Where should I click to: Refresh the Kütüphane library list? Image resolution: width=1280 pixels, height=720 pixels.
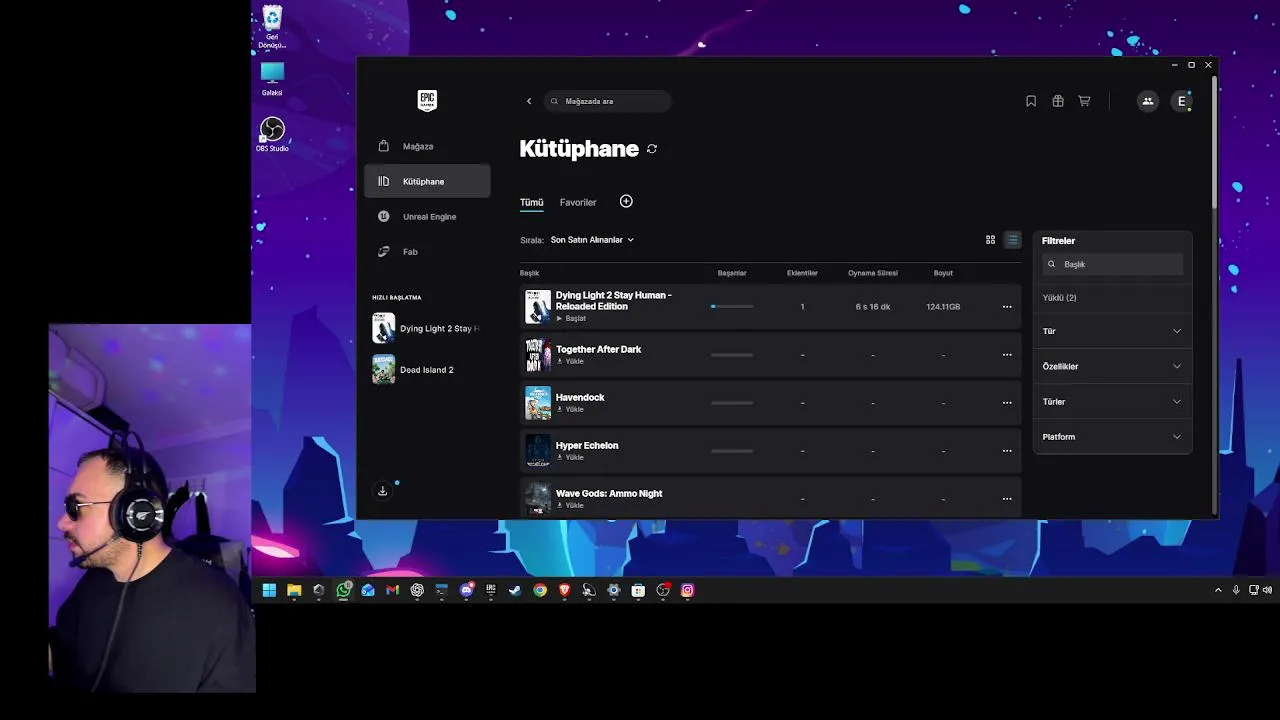pos(652,149)
